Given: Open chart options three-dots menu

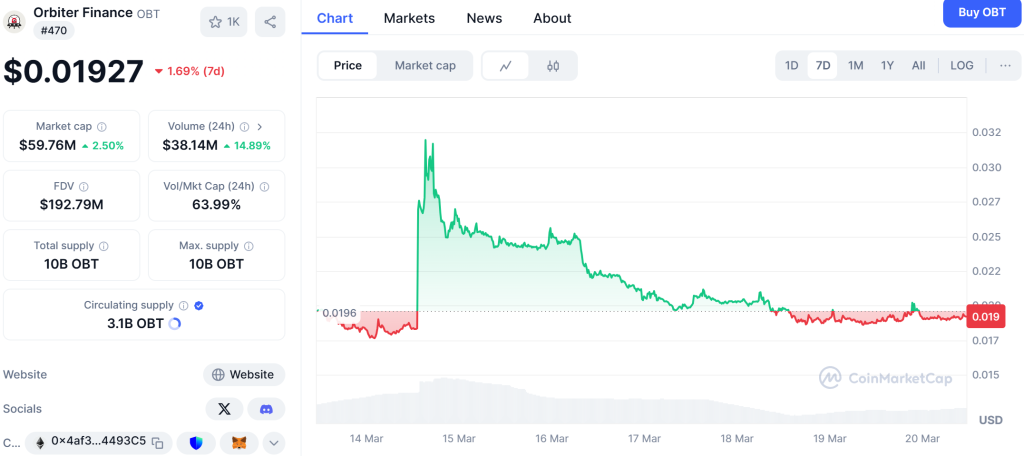Looking at the screenshot, I should point(1005,66).
